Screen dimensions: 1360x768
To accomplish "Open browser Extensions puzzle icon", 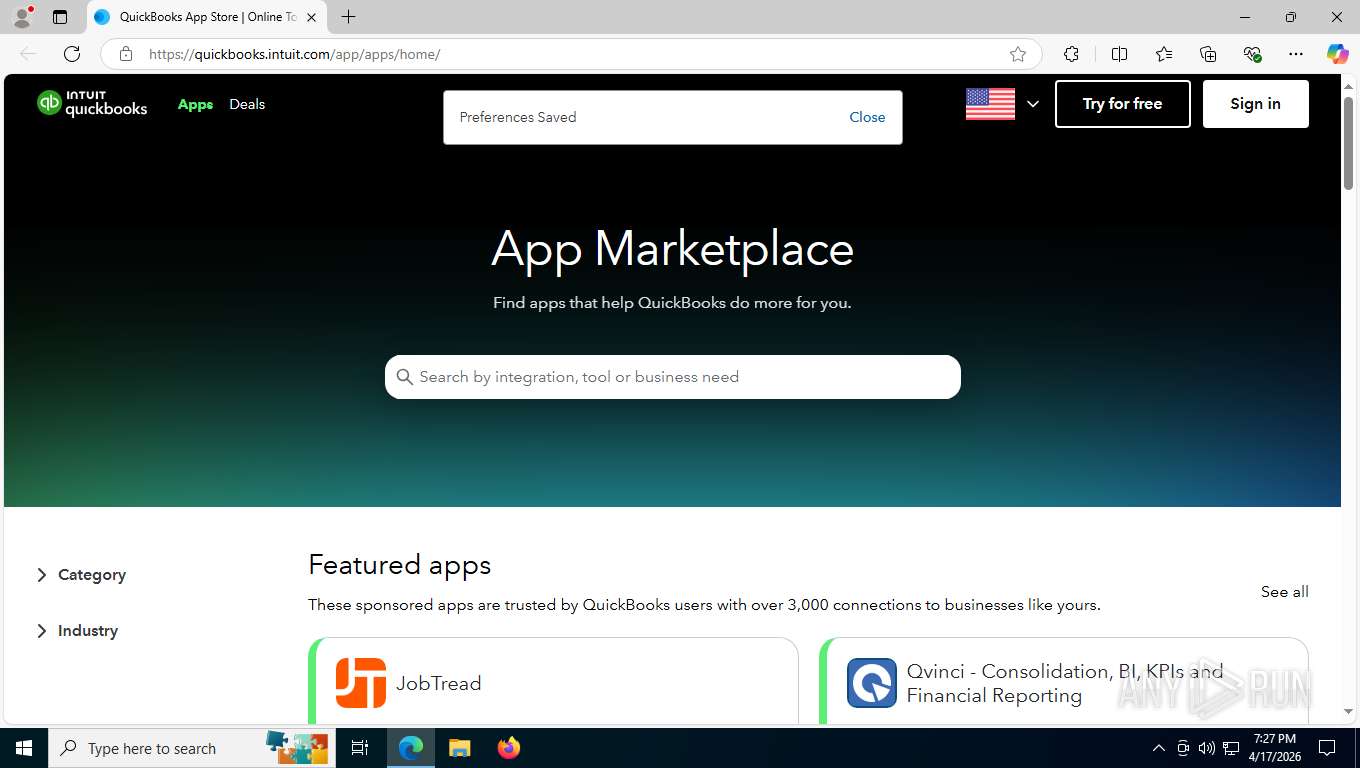I will 1071,54.
